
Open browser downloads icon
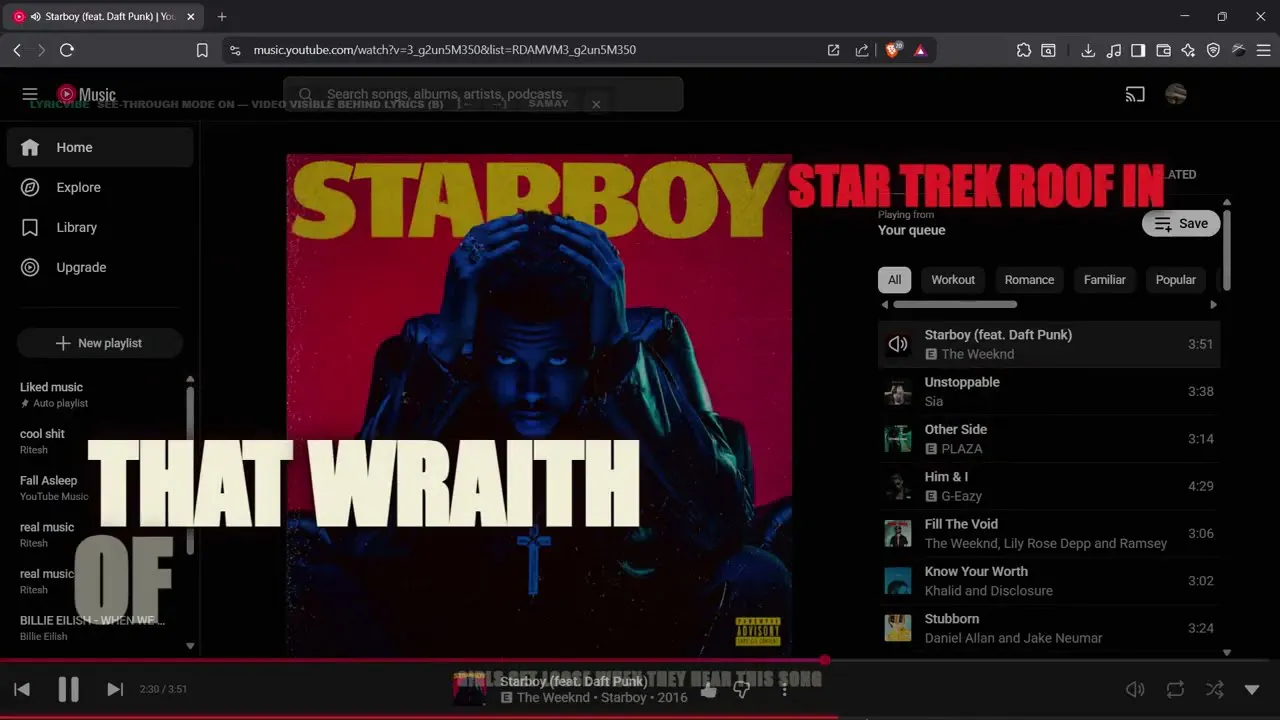[1088, 50]
